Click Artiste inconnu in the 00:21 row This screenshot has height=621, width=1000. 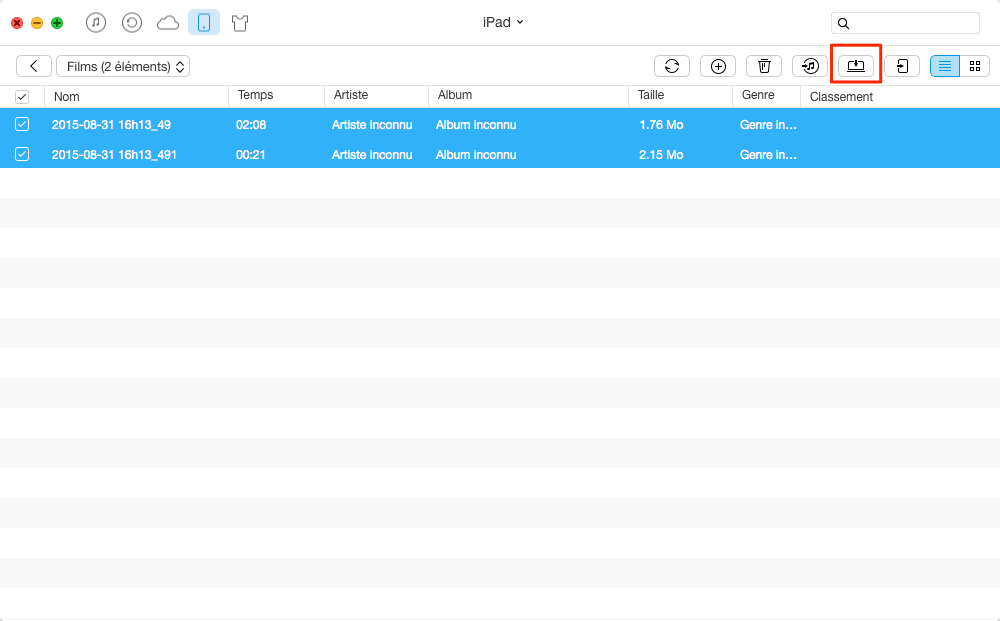tap(372, 155)
